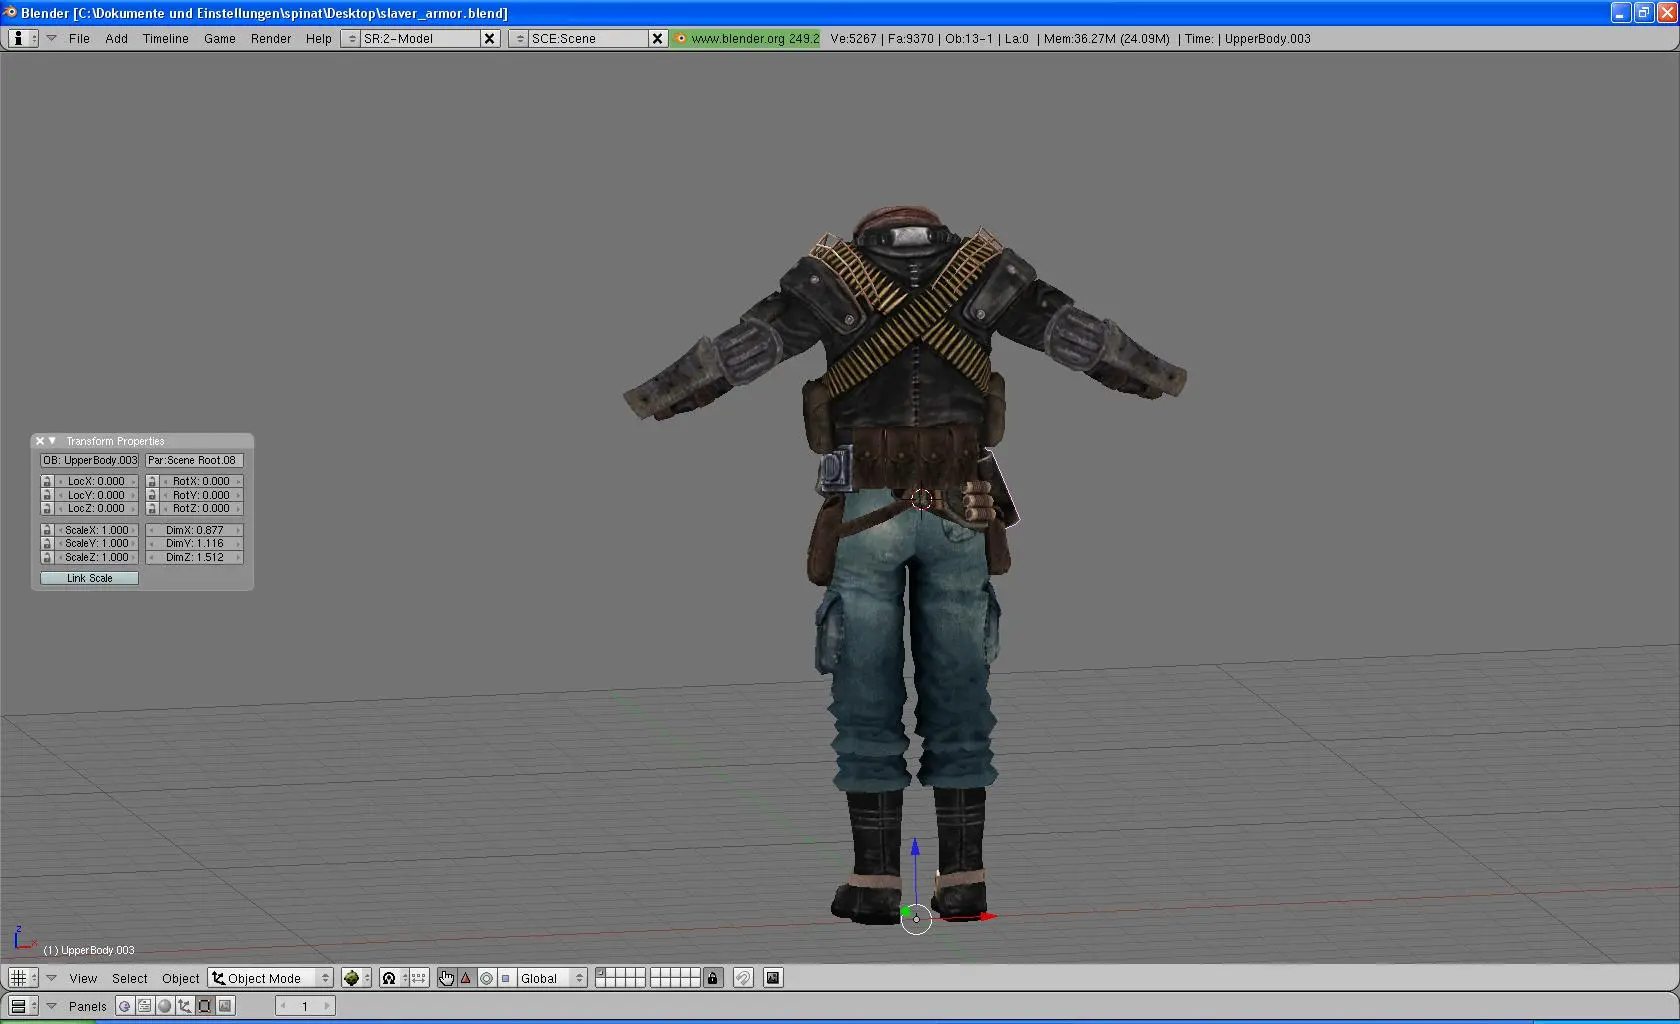Switch to Shading context sphere icon
Screen dimensions: 1680x1024
(164, 1006)
